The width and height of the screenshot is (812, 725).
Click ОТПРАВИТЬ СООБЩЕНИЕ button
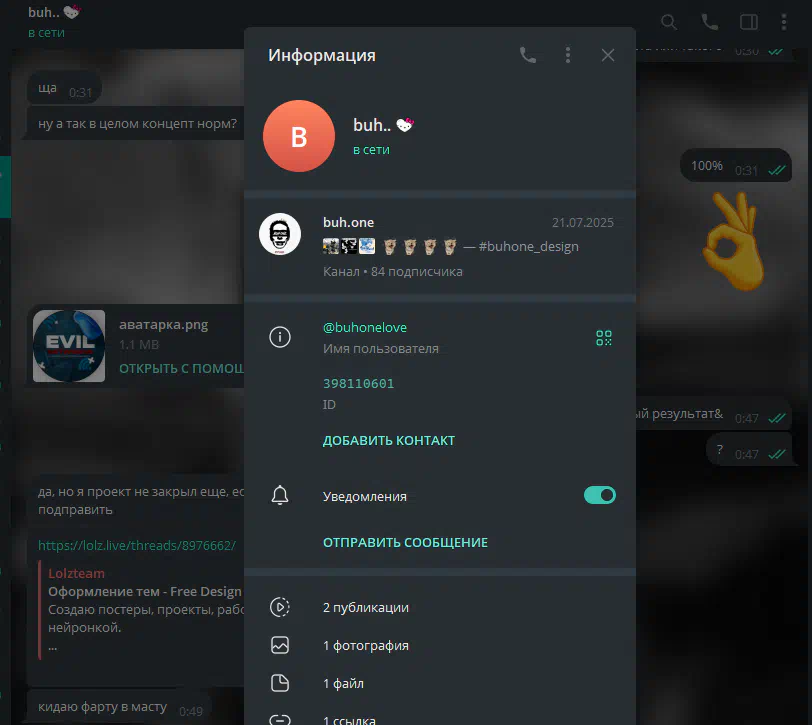click(405, 542)
